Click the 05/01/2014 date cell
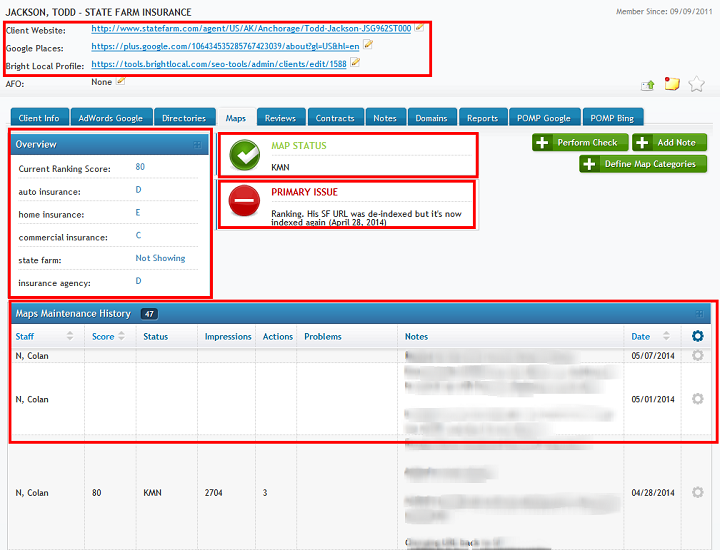720x550 pixels. 653,399
